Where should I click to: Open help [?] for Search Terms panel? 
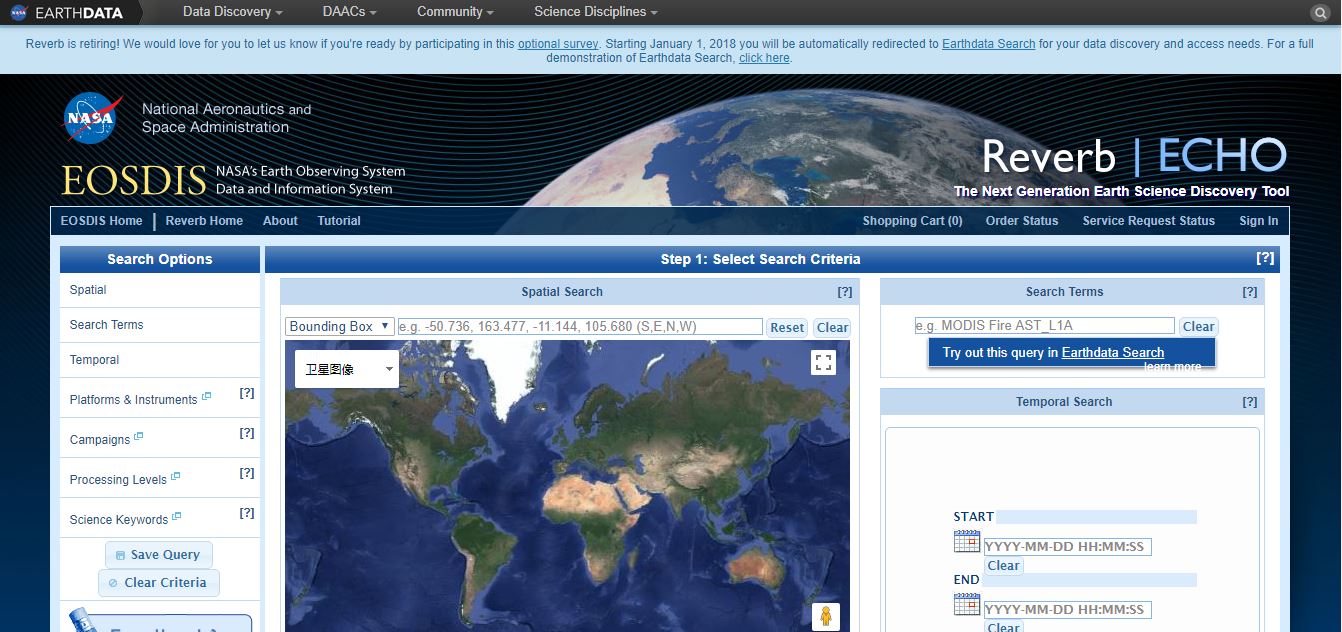[x=1250, y=292]
